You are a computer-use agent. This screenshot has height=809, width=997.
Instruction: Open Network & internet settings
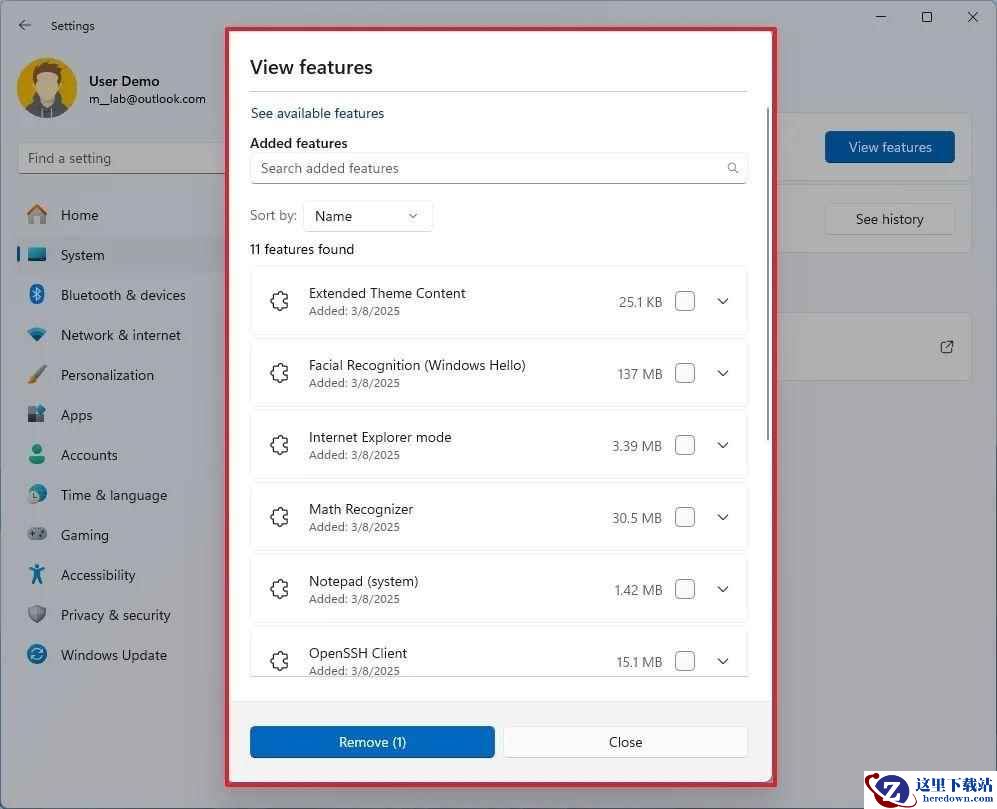[x=121, y=335]
